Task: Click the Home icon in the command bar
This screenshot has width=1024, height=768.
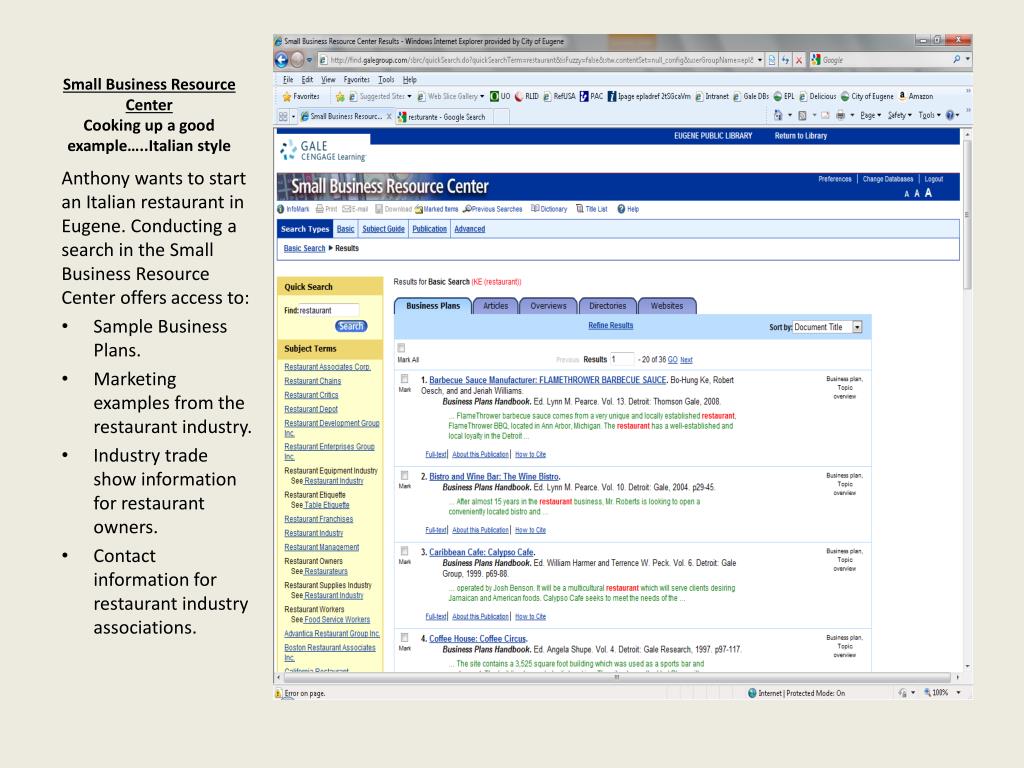Action: click(778, 116)
